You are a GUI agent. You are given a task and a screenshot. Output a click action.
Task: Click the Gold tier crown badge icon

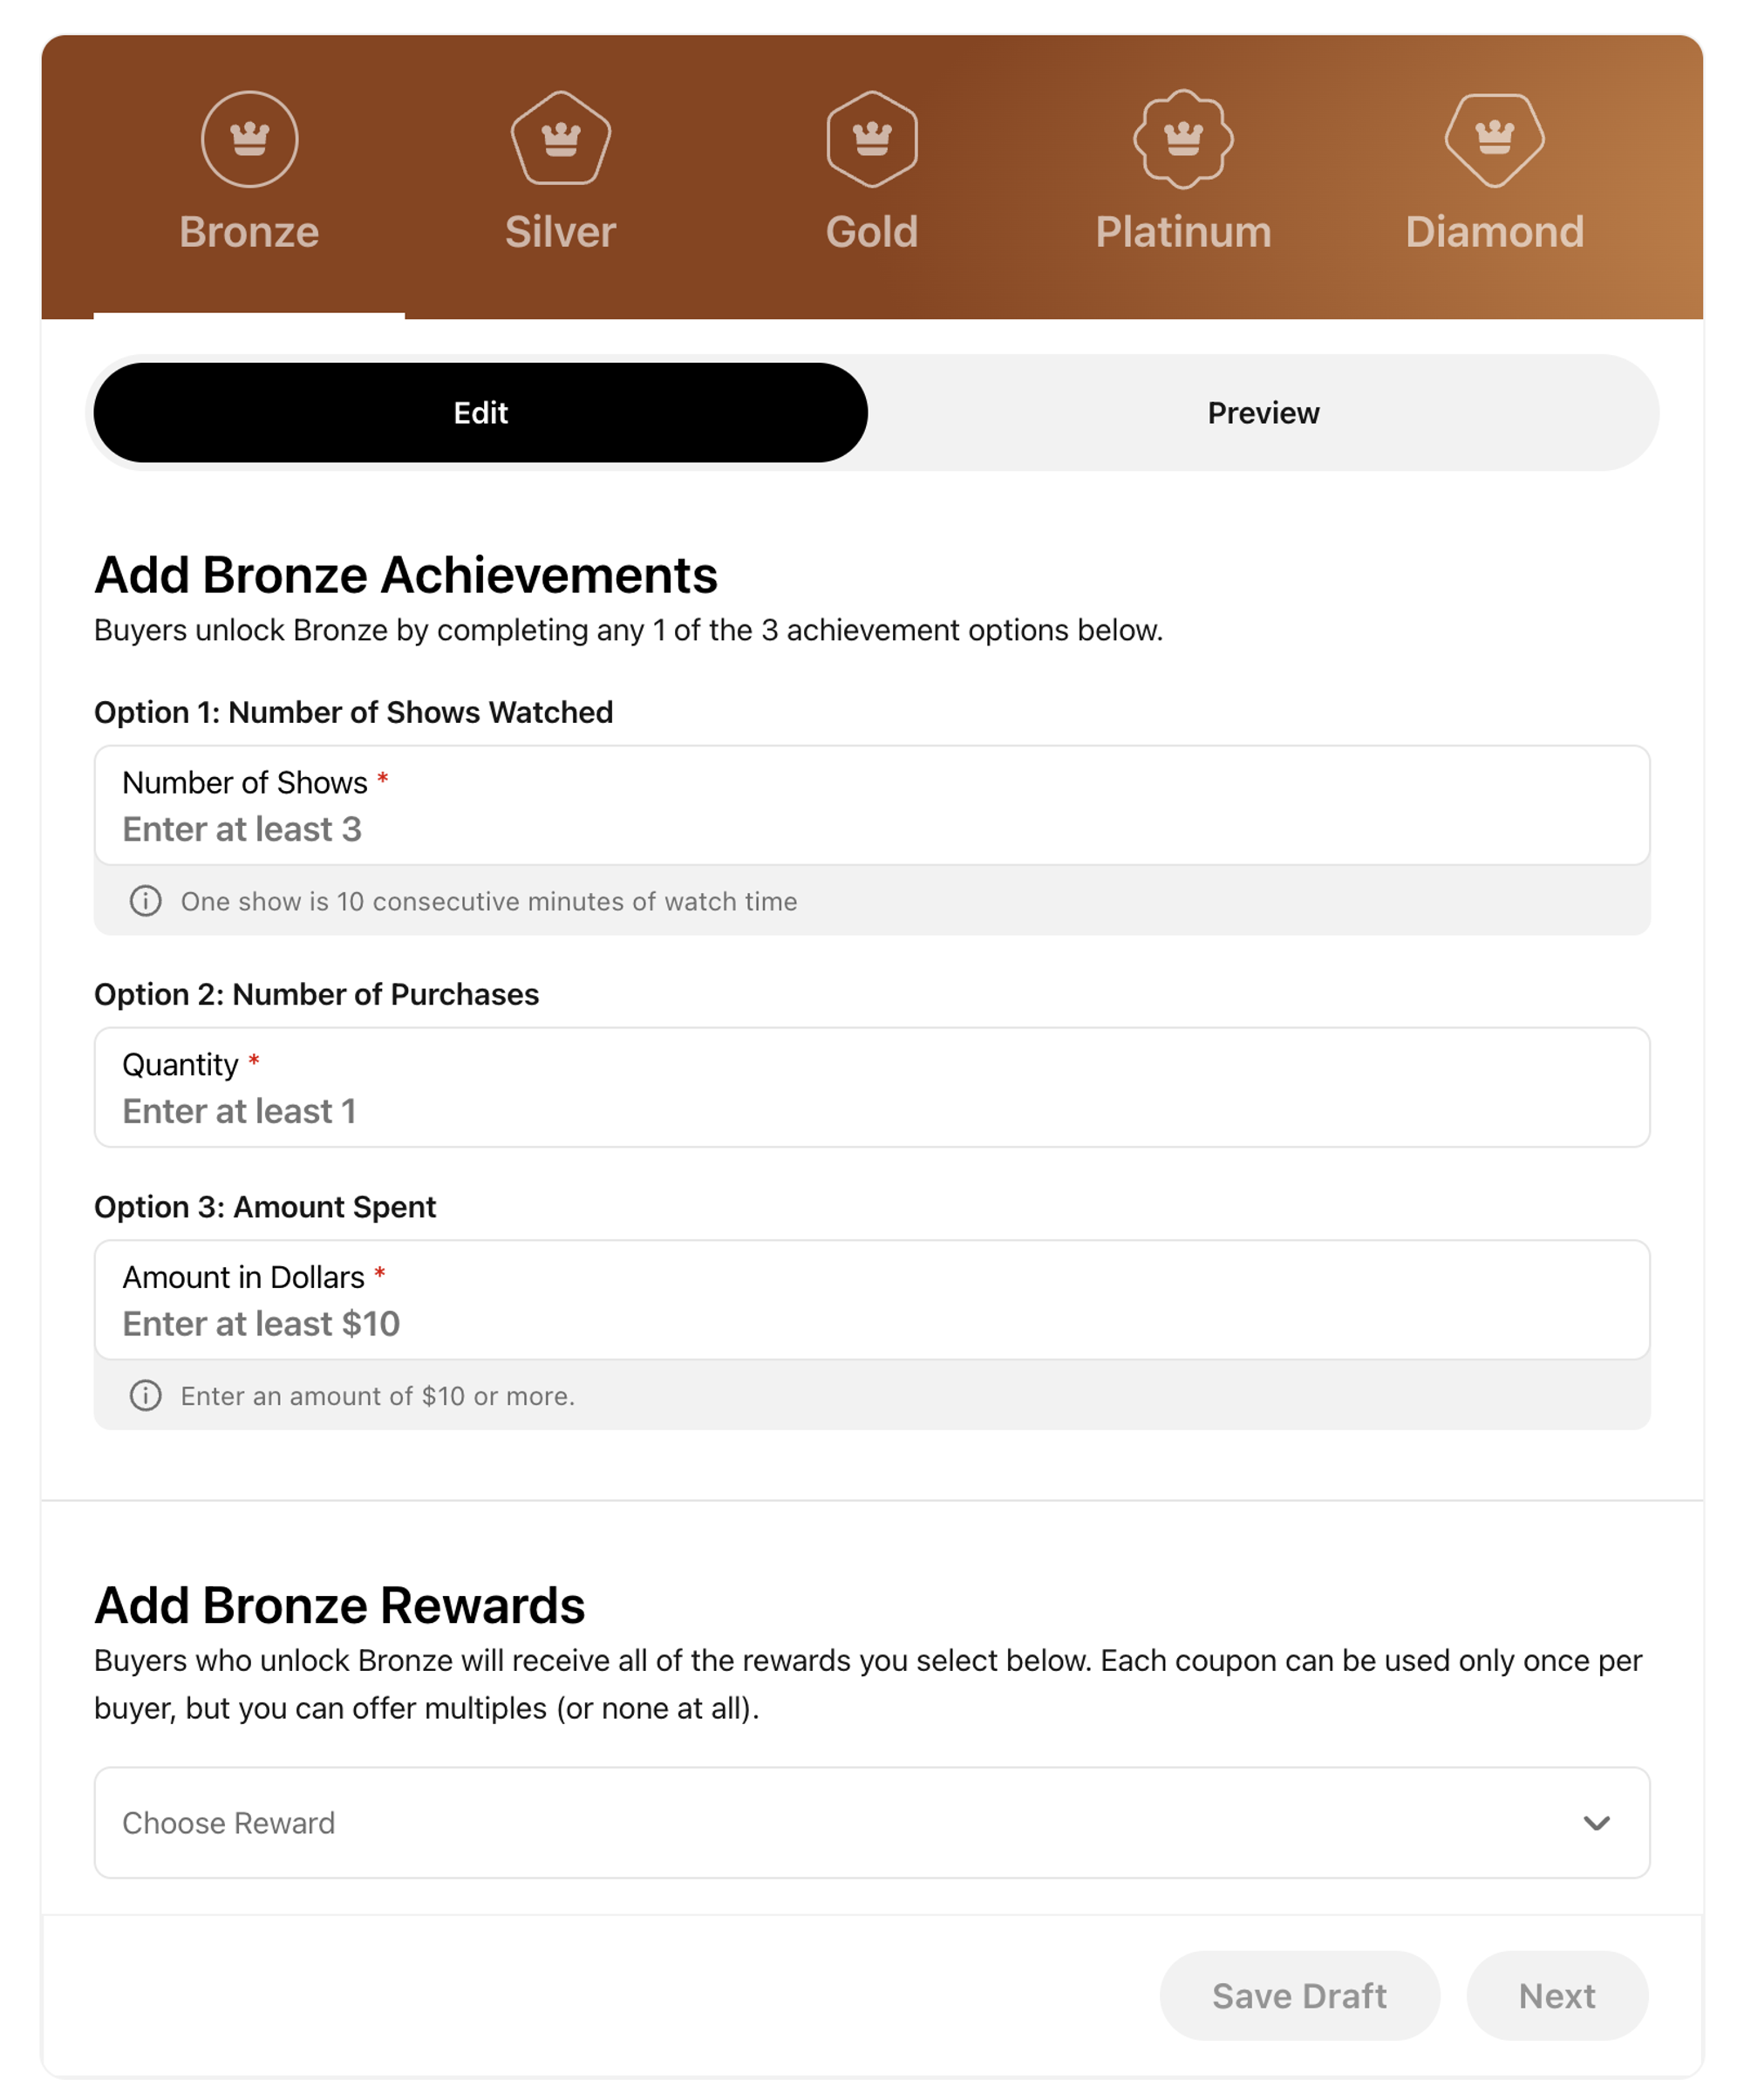pyautogui.click(x=872, y=139)
